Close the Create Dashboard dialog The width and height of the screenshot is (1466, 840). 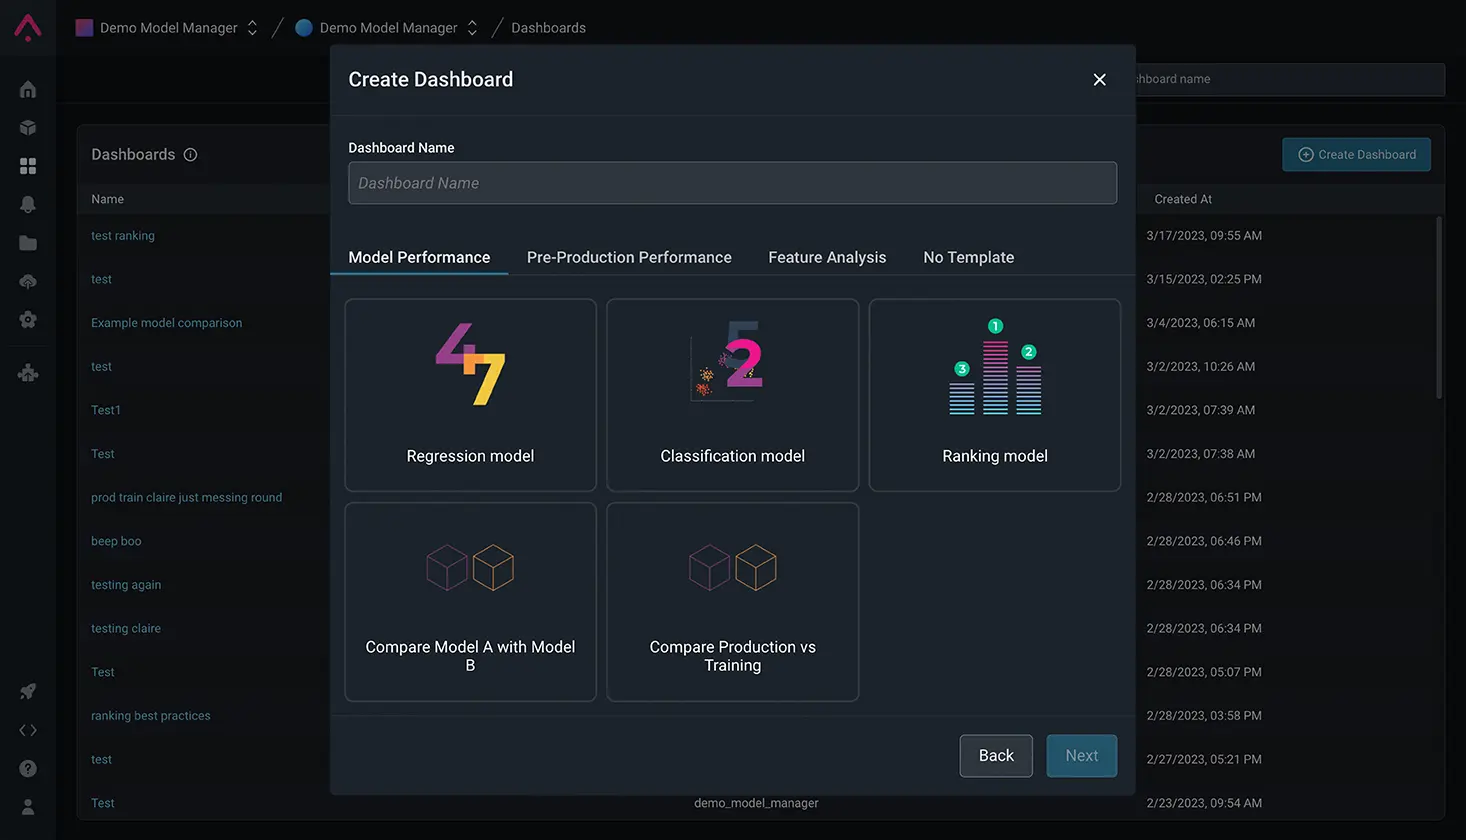[1099, 79]
